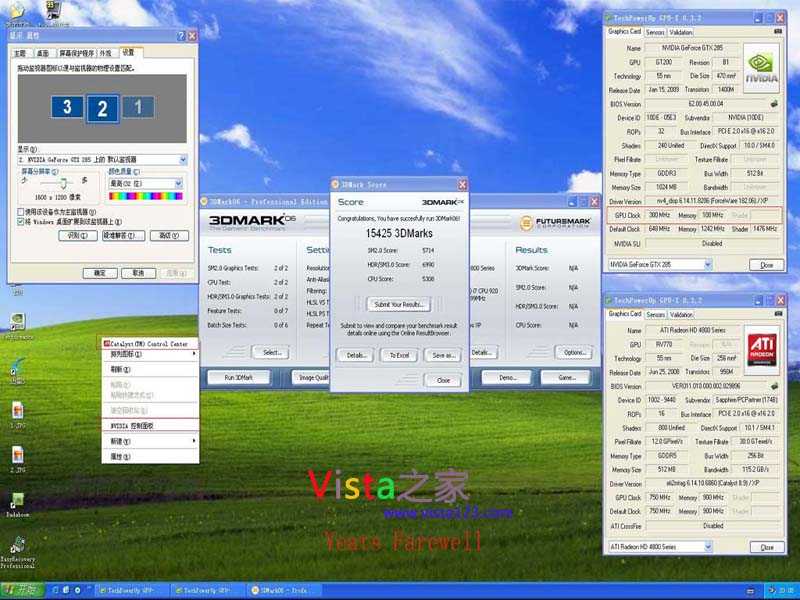Switch to the 屏幕保护程序 (Screen Saver) tab
800x600 pixels.
coord(77,53)
